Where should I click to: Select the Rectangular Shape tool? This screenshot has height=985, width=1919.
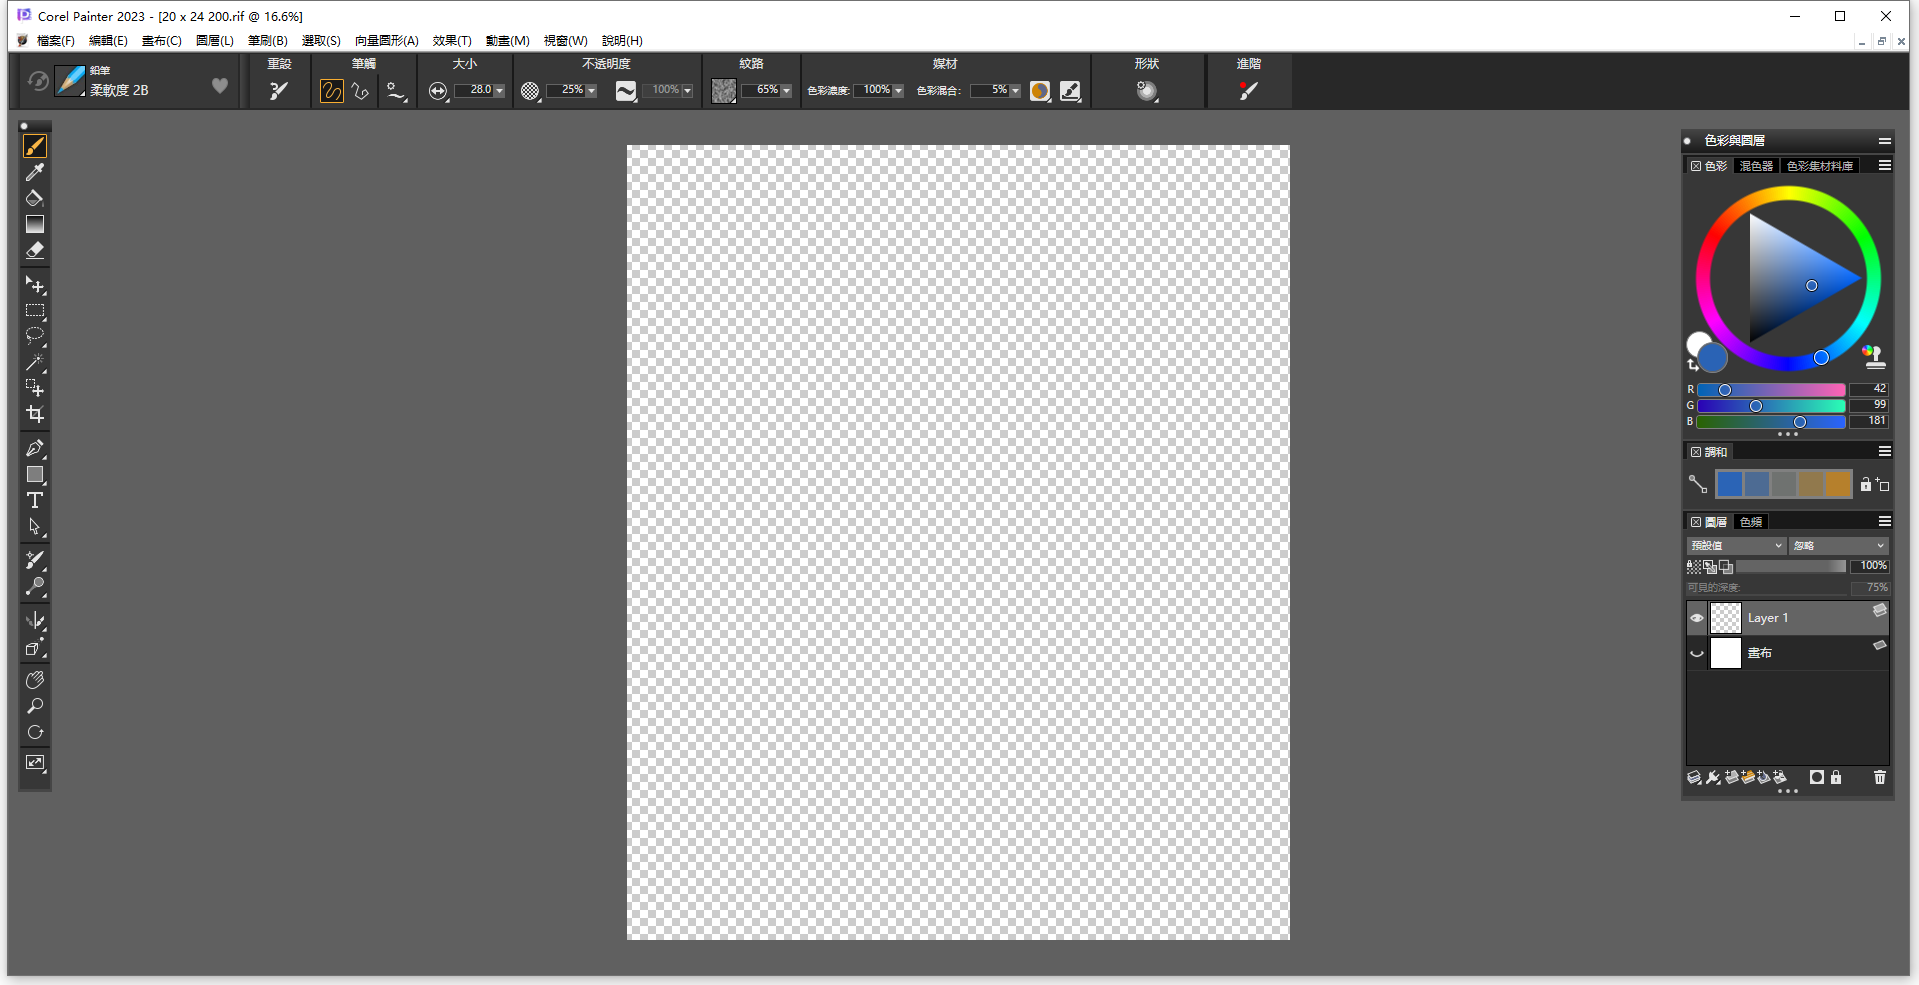pyautogui.click(x=35, y=474)
